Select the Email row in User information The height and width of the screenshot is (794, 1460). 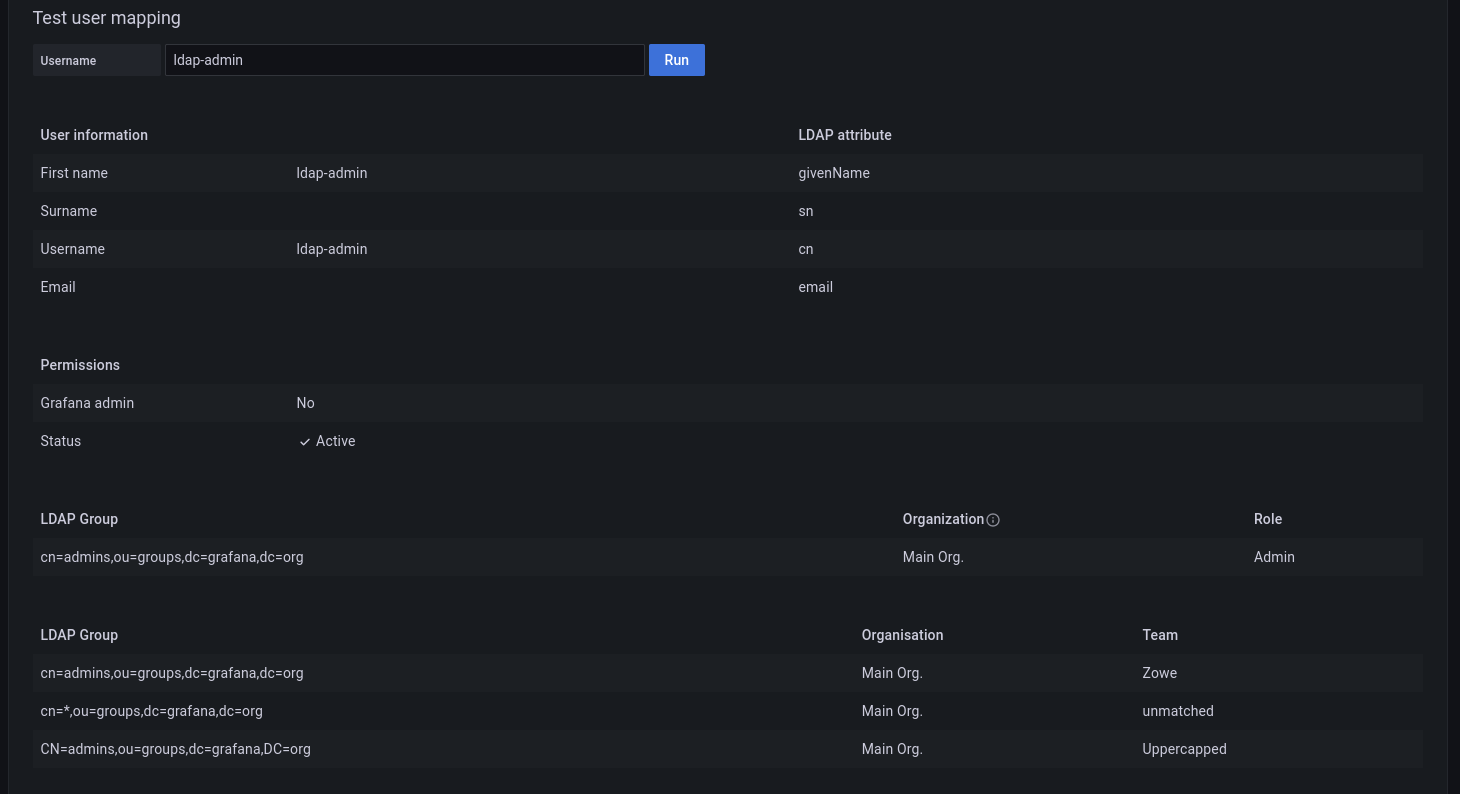(57, 287)
